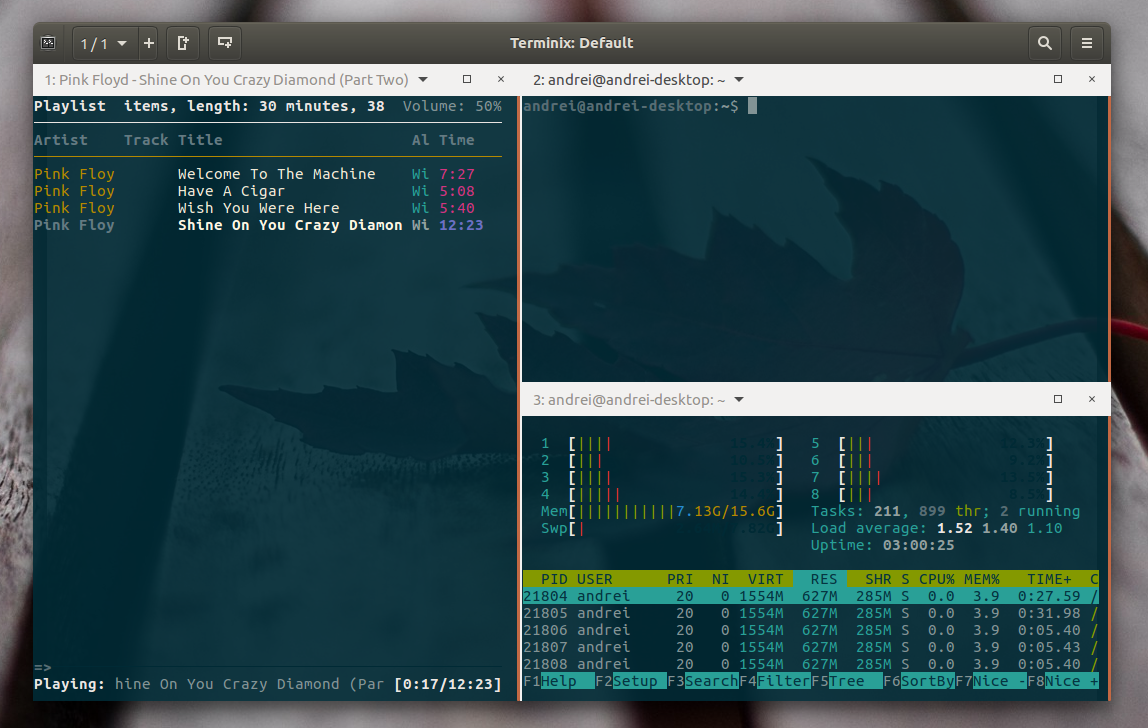Click the 12:23 track time
The width and height of the screenshot is (1148, 728).
(461, 225)
